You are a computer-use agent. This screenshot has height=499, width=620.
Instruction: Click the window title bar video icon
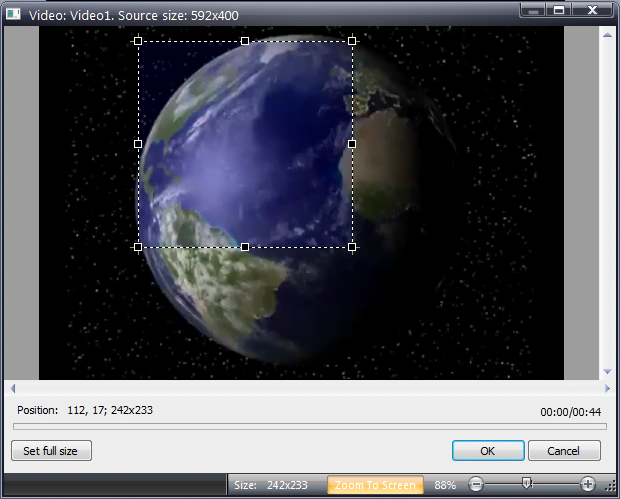point(13,14)
